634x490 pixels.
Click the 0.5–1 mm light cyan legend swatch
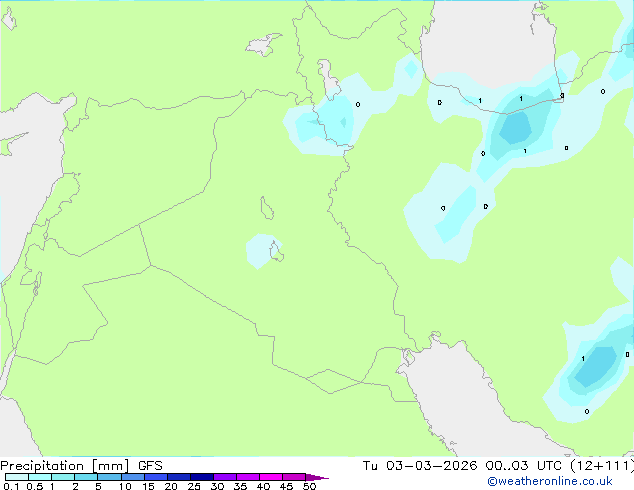coord(40,477)
